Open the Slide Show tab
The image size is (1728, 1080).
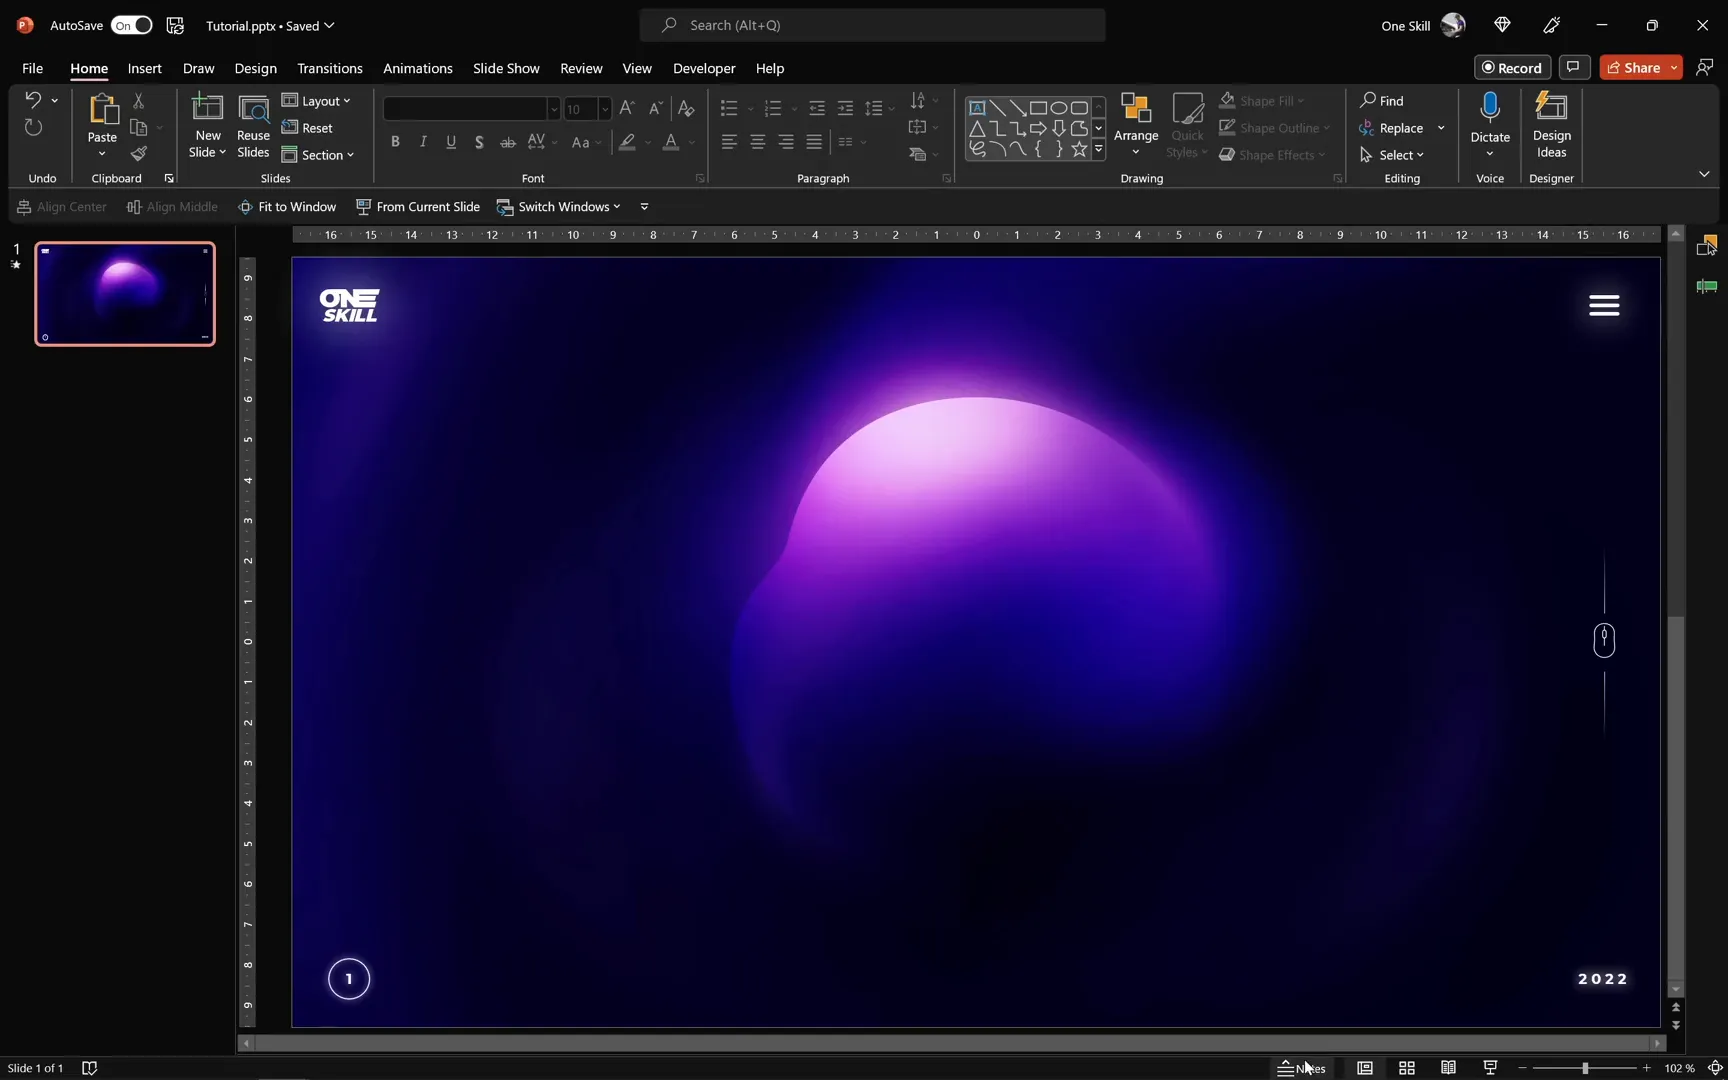[506, 68]
